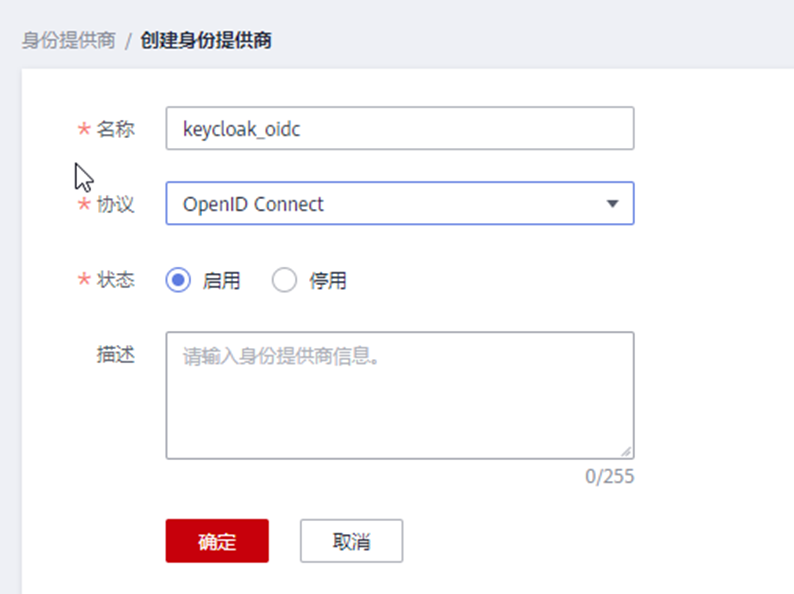Click the breadcrumb slash separator
This screenshot has width=794, height=594.
click(128, 41)
